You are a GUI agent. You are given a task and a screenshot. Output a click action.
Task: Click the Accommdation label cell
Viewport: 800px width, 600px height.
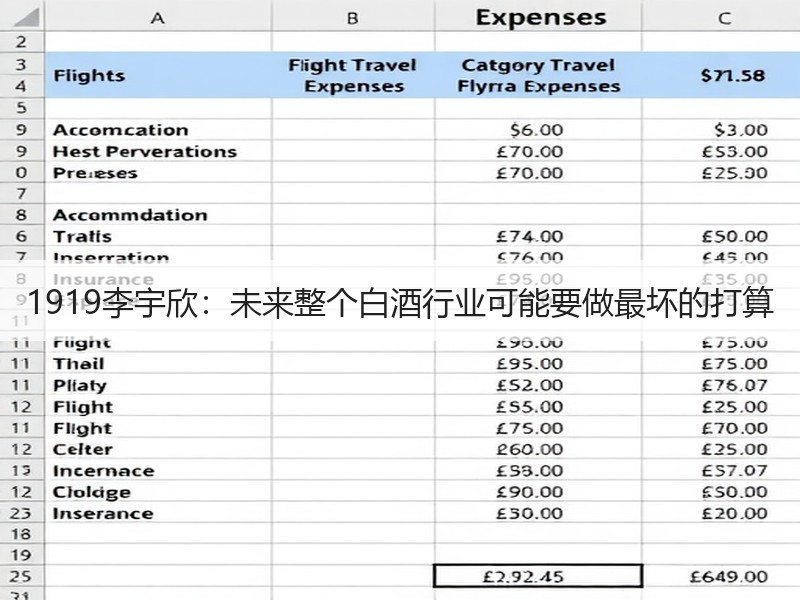(158, 215)
